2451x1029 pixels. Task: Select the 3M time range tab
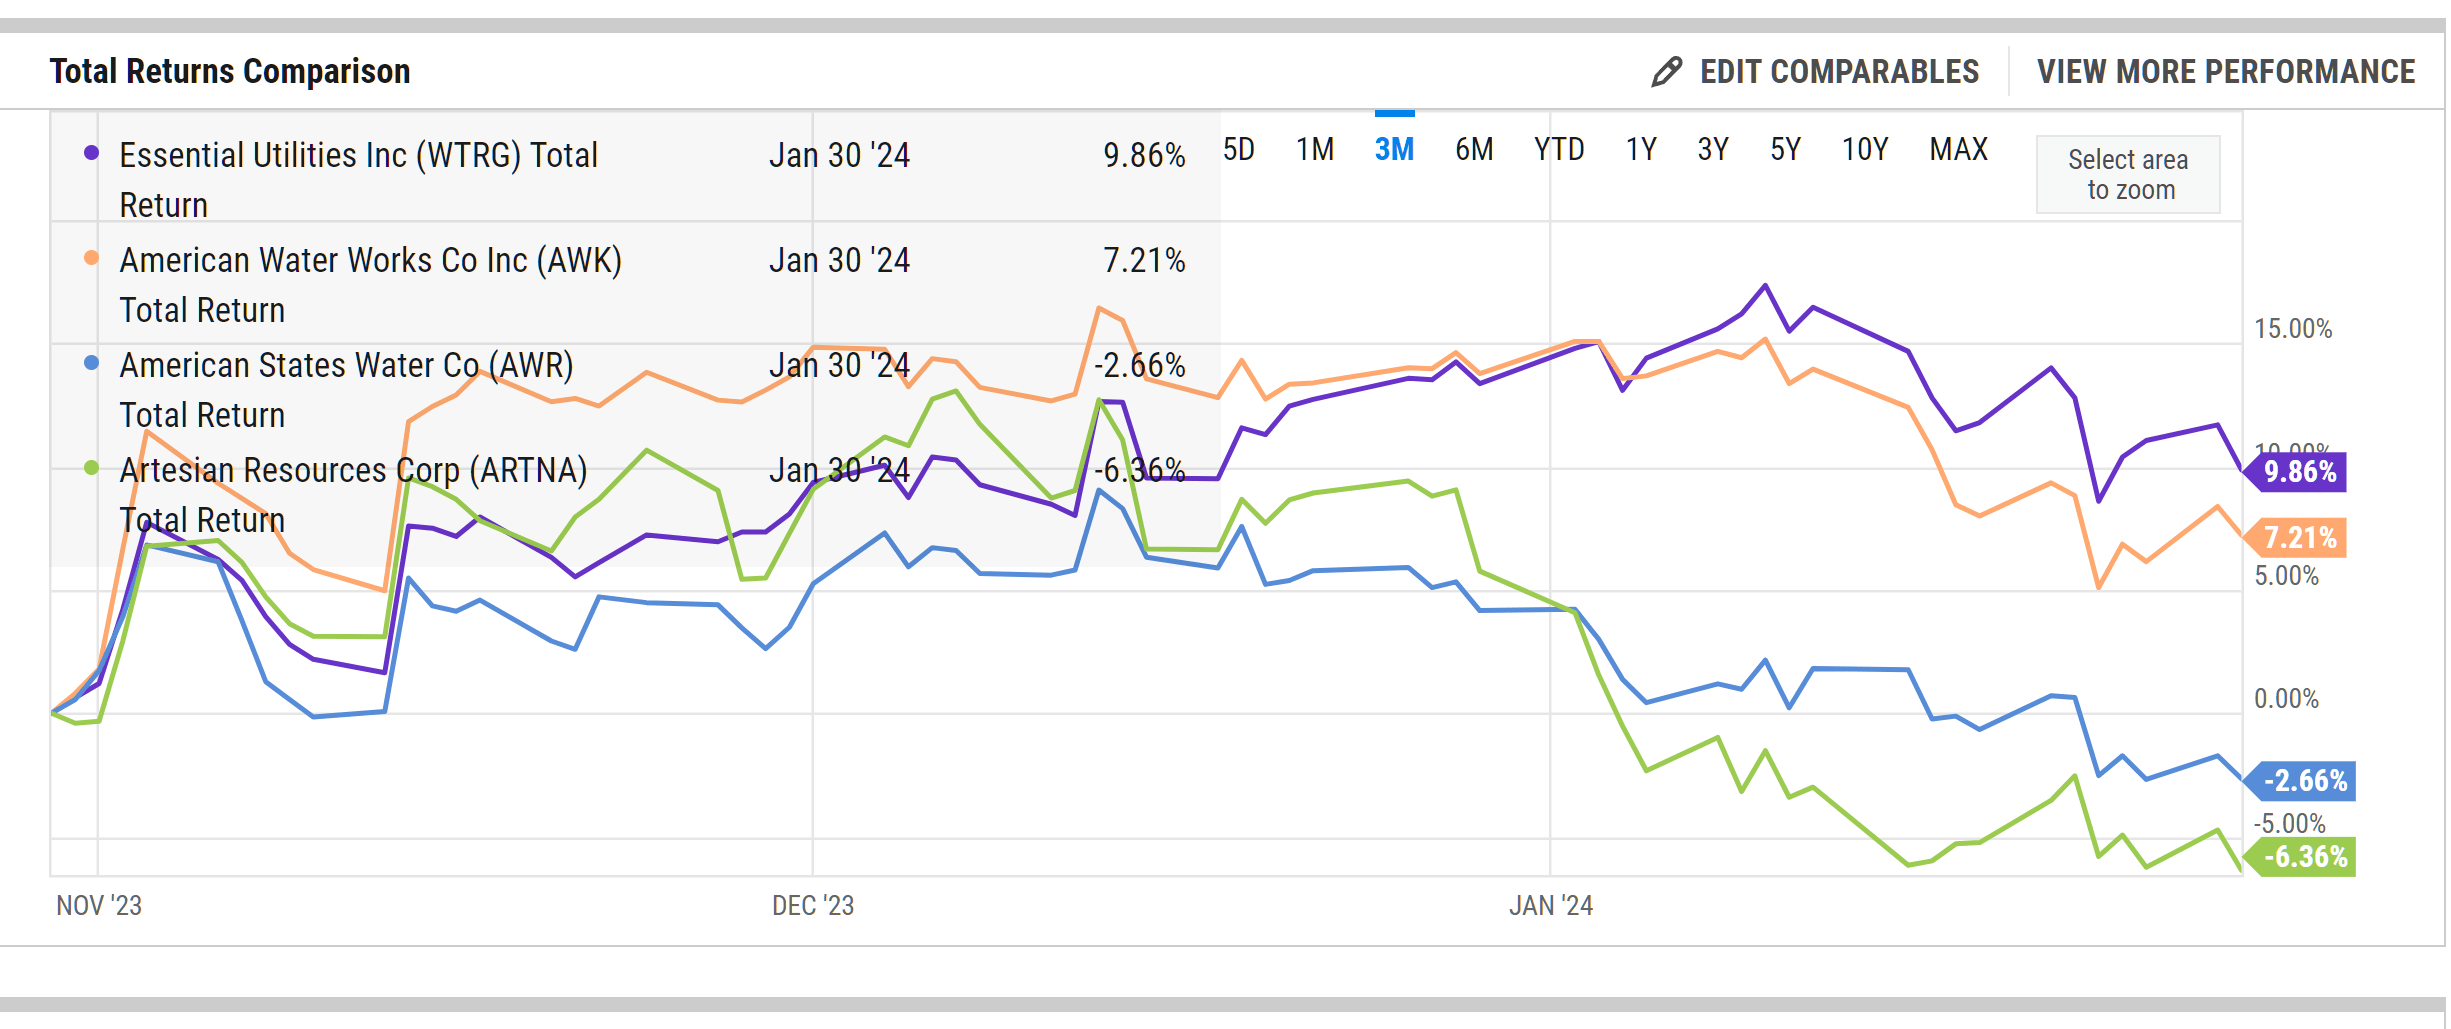(x=1394, y=150)
